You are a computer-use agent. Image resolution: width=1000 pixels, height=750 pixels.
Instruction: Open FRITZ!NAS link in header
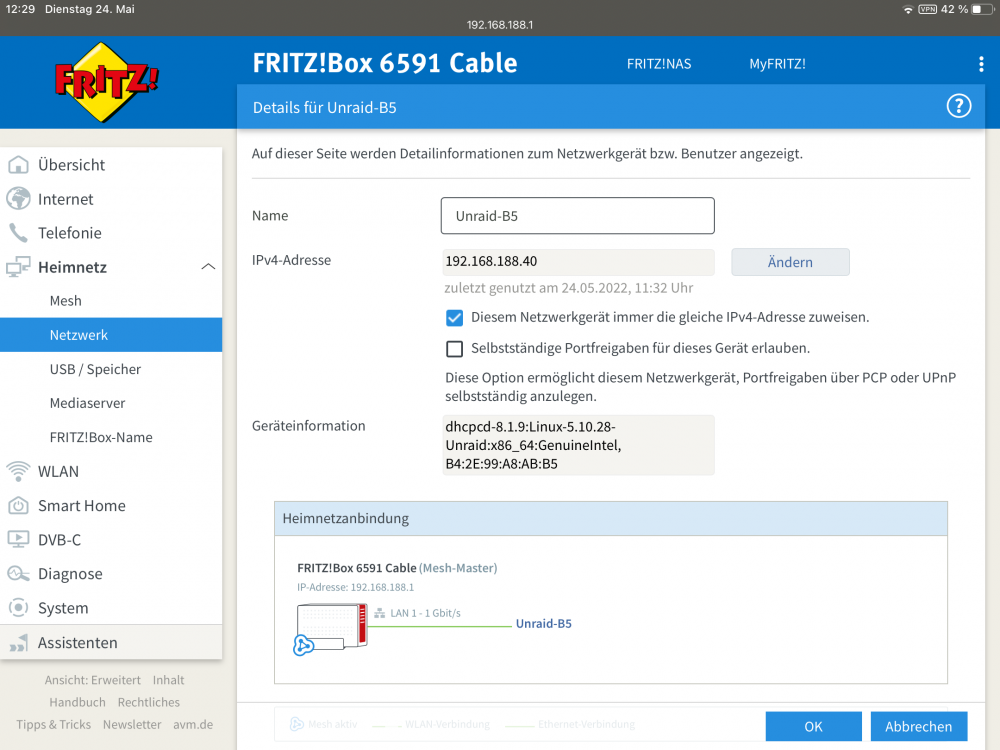pos(659,64)
